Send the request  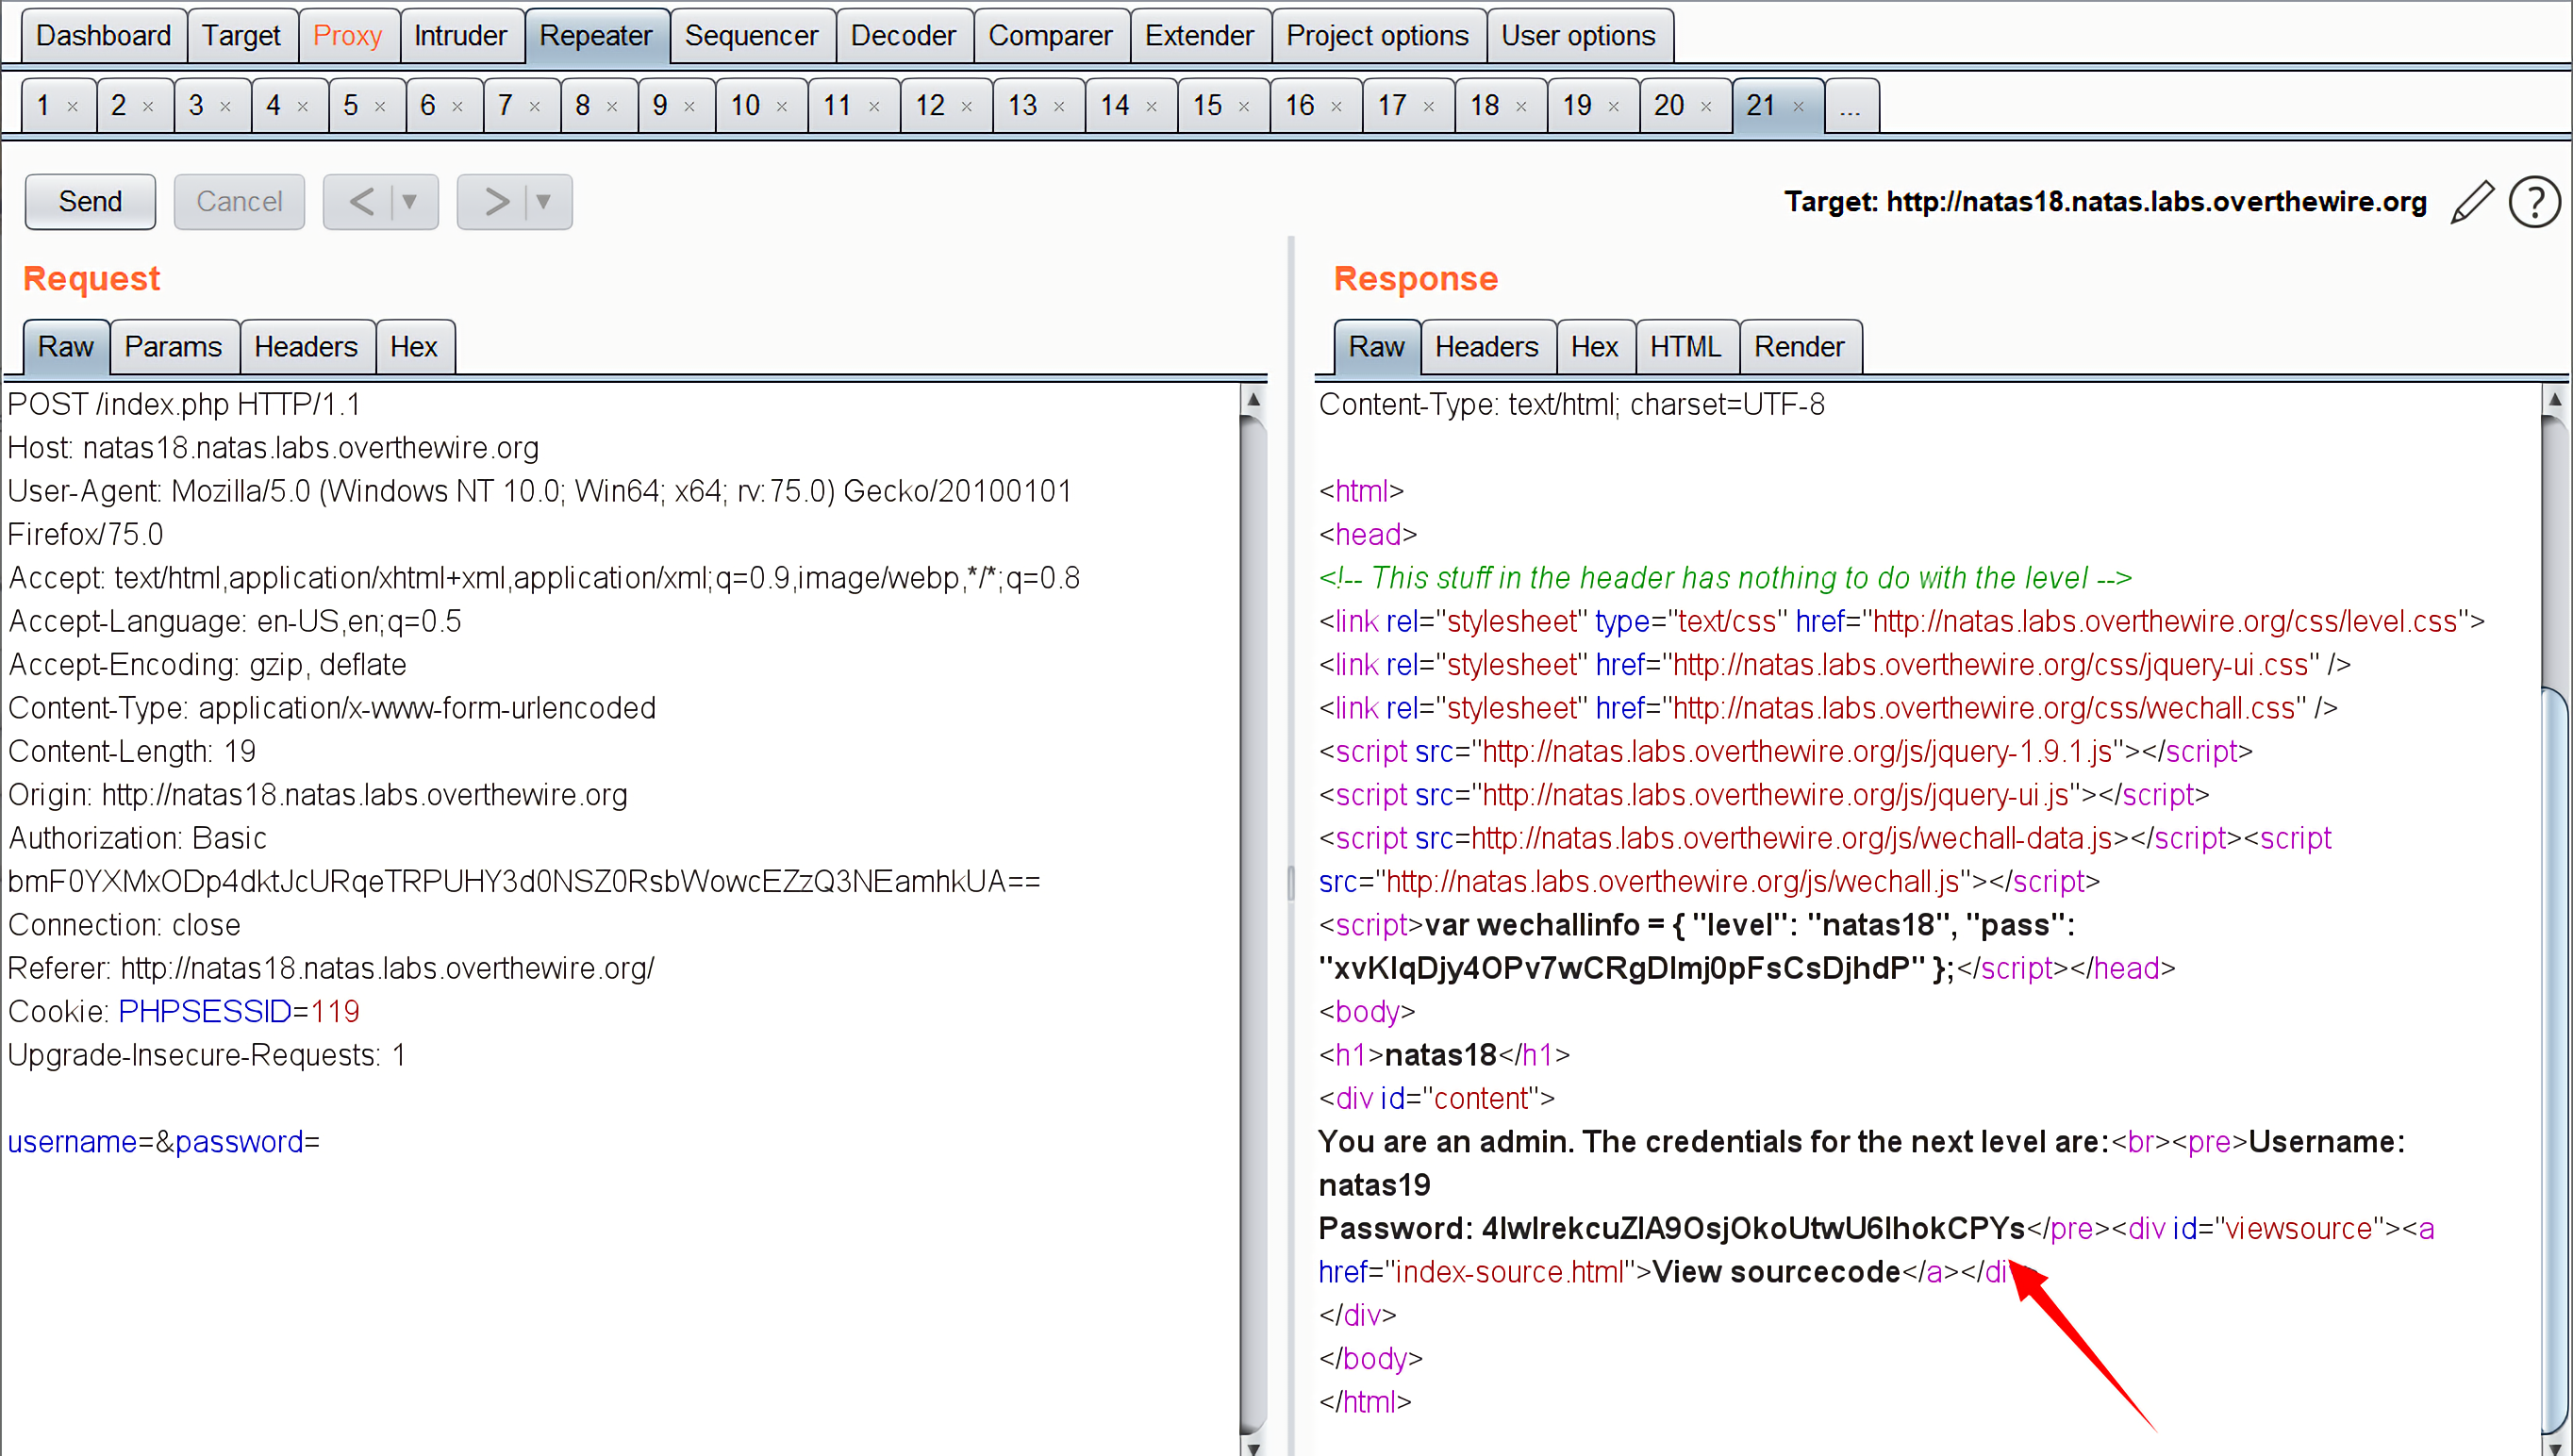pyautogui.click(x=90, y=202)
